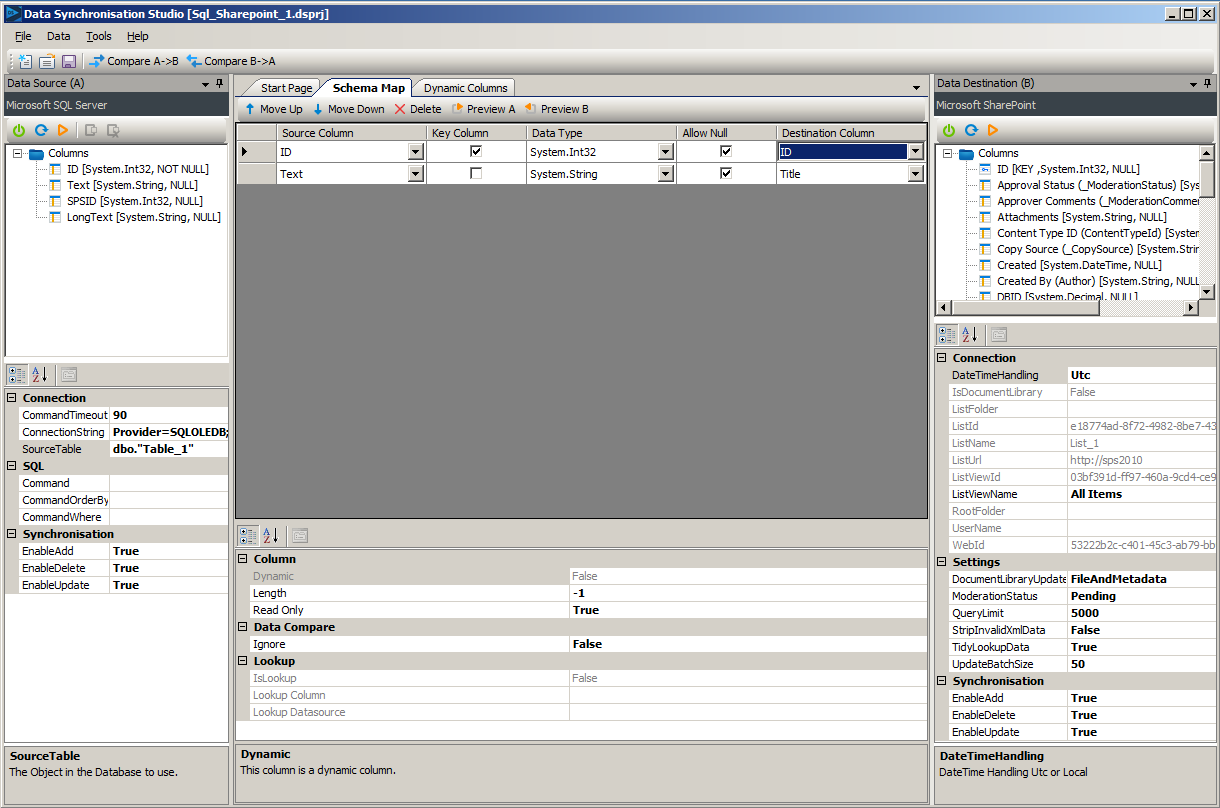Image resolution: width=1220 pixels, height=808 pixels.
Task: Pin the Data Source (A) panel
Action: (x=220, y=84)
